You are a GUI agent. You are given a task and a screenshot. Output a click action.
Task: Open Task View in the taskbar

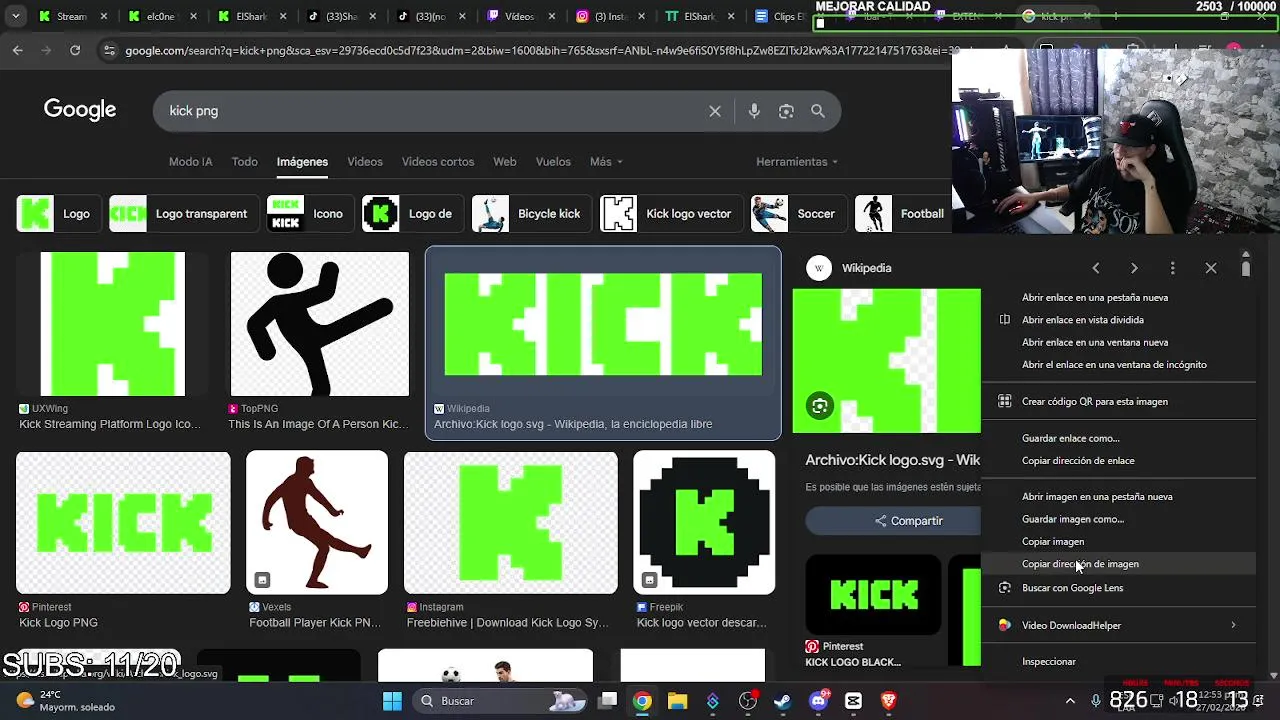click(x=607, y=701)
